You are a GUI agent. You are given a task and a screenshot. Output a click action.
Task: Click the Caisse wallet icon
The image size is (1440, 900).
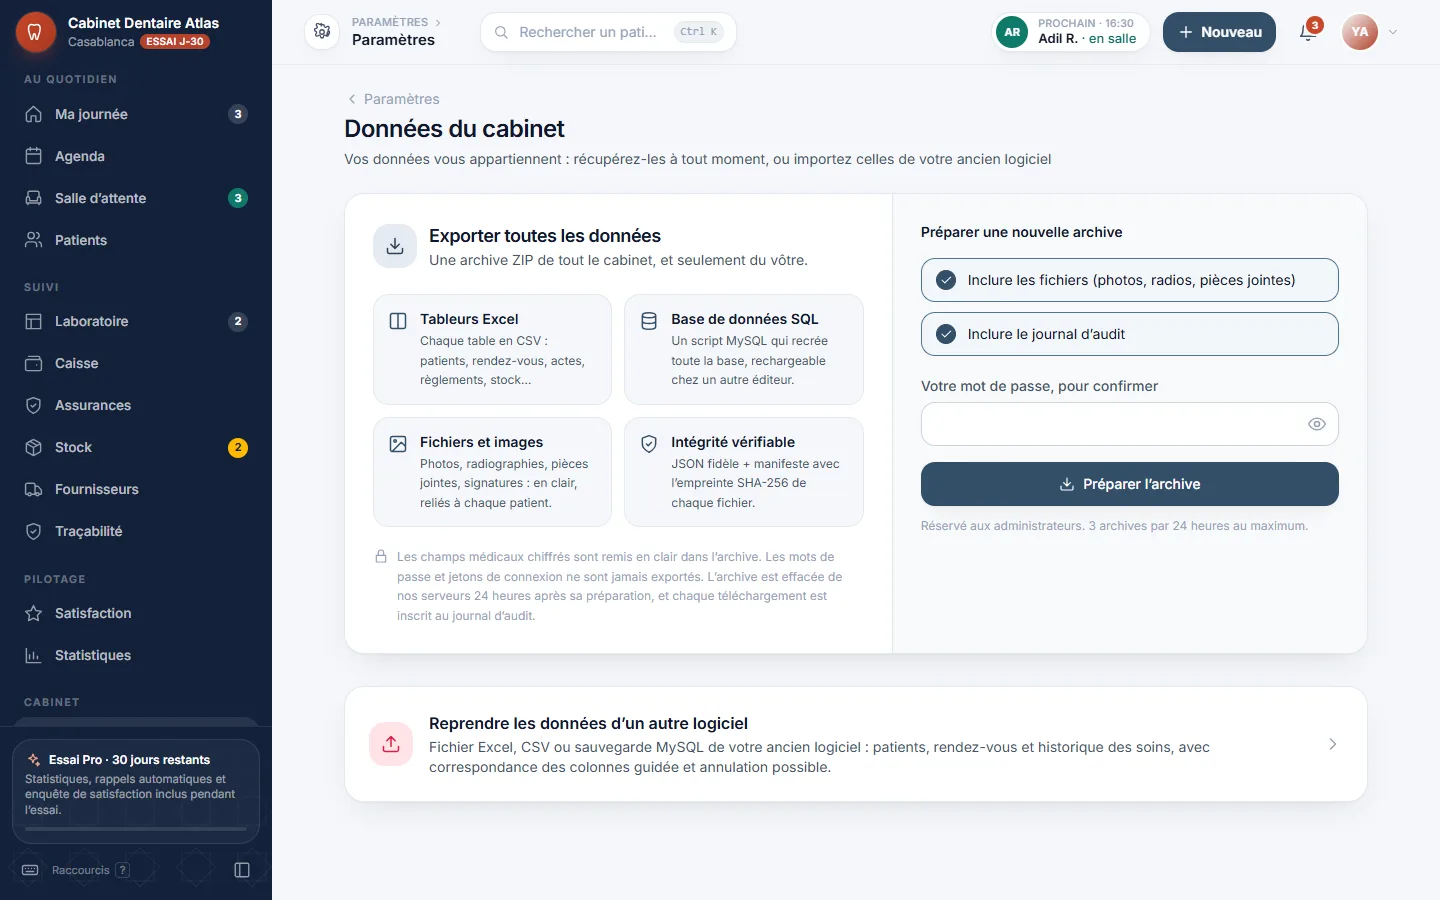(x=34, y=363)
